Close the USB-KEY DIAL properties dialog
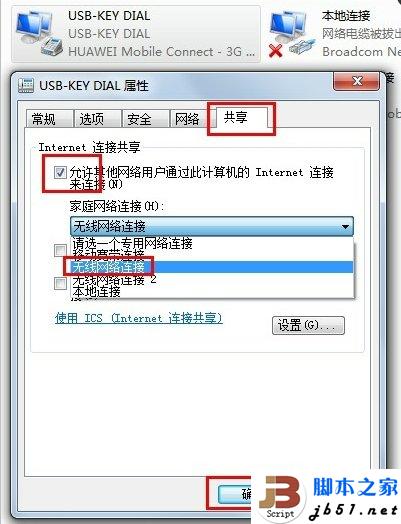 click(x=356, y=81)
